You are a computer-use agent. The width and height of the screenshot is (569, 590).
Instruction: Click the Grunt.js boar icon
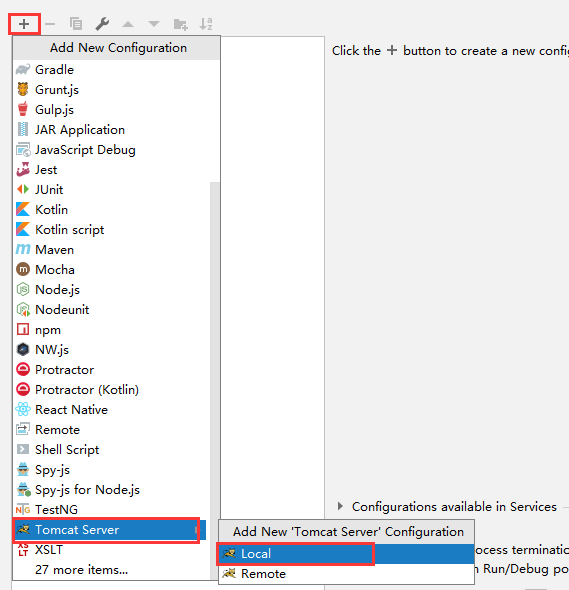pos(23,90)
